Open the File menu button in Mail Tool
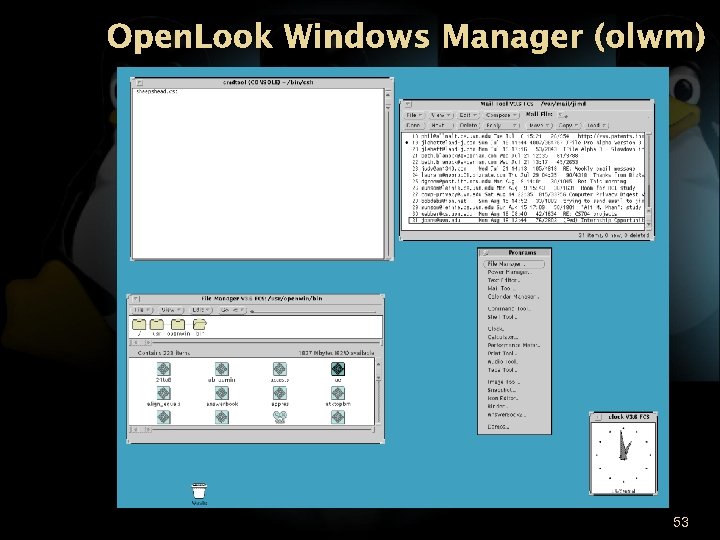The image size is (720, 540). pos(414,115)
